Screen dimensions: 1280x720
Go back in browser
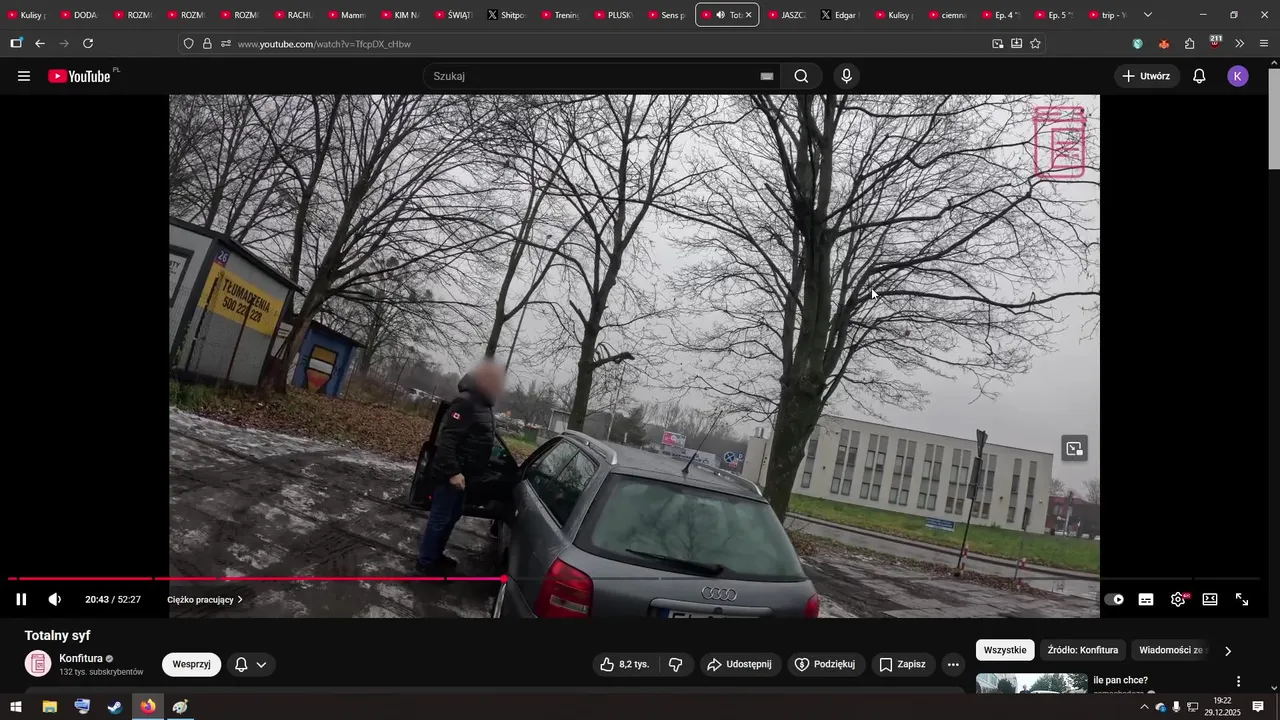point(40,44)
